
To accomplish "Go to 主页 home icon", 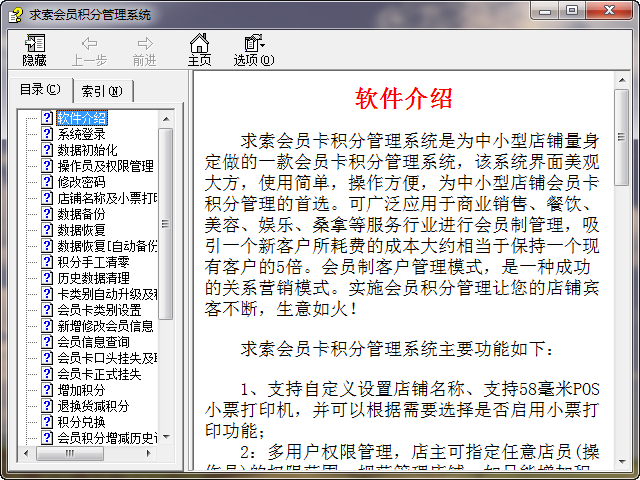I will [x=200, y=43].
